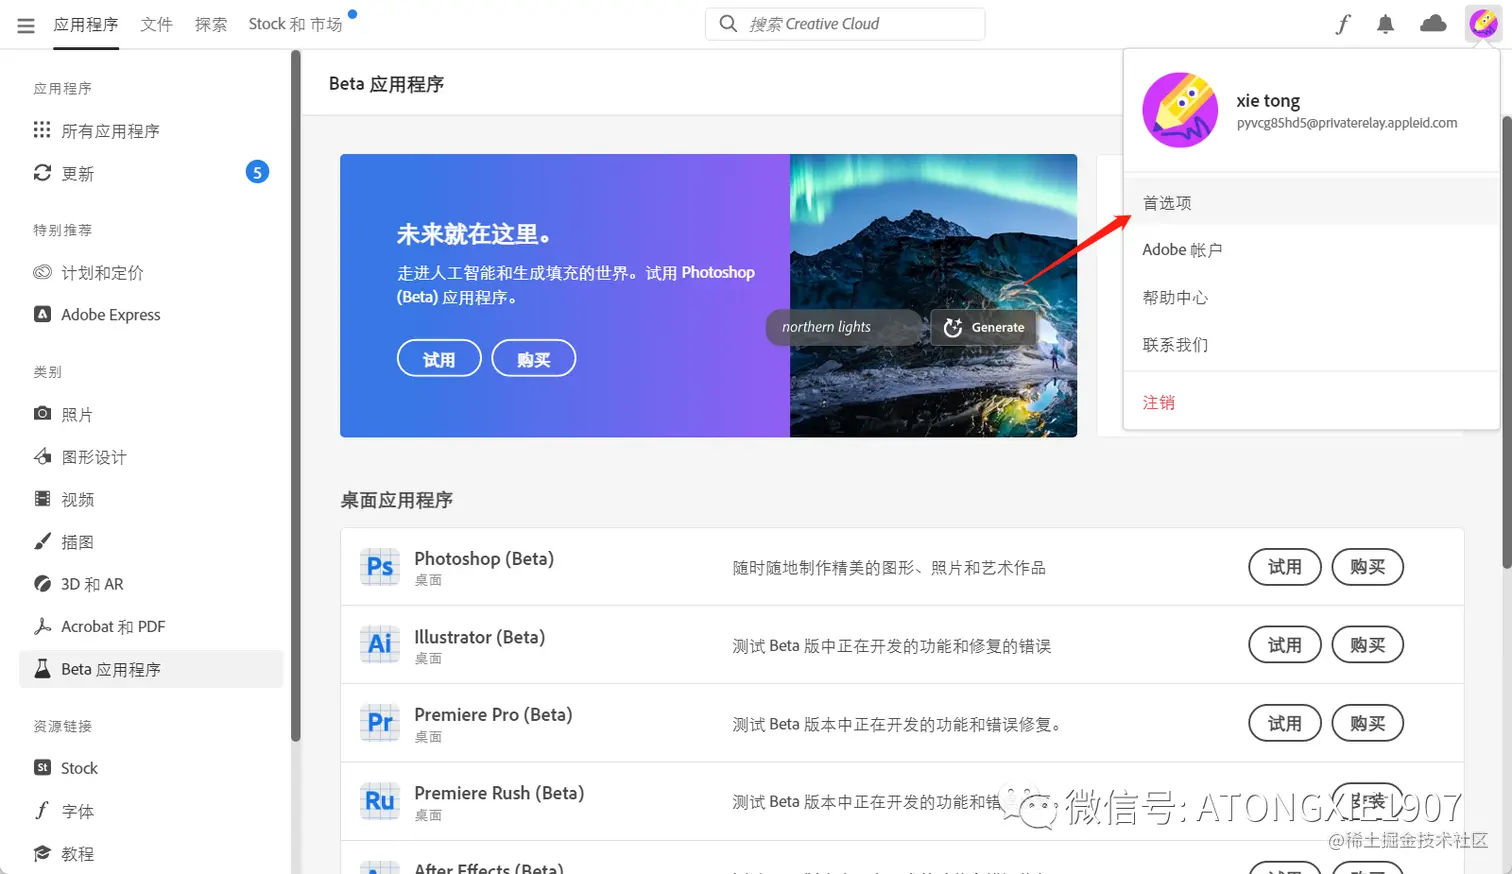
Task: Open the fonts icon in top bar
Action: point(1343,24)
